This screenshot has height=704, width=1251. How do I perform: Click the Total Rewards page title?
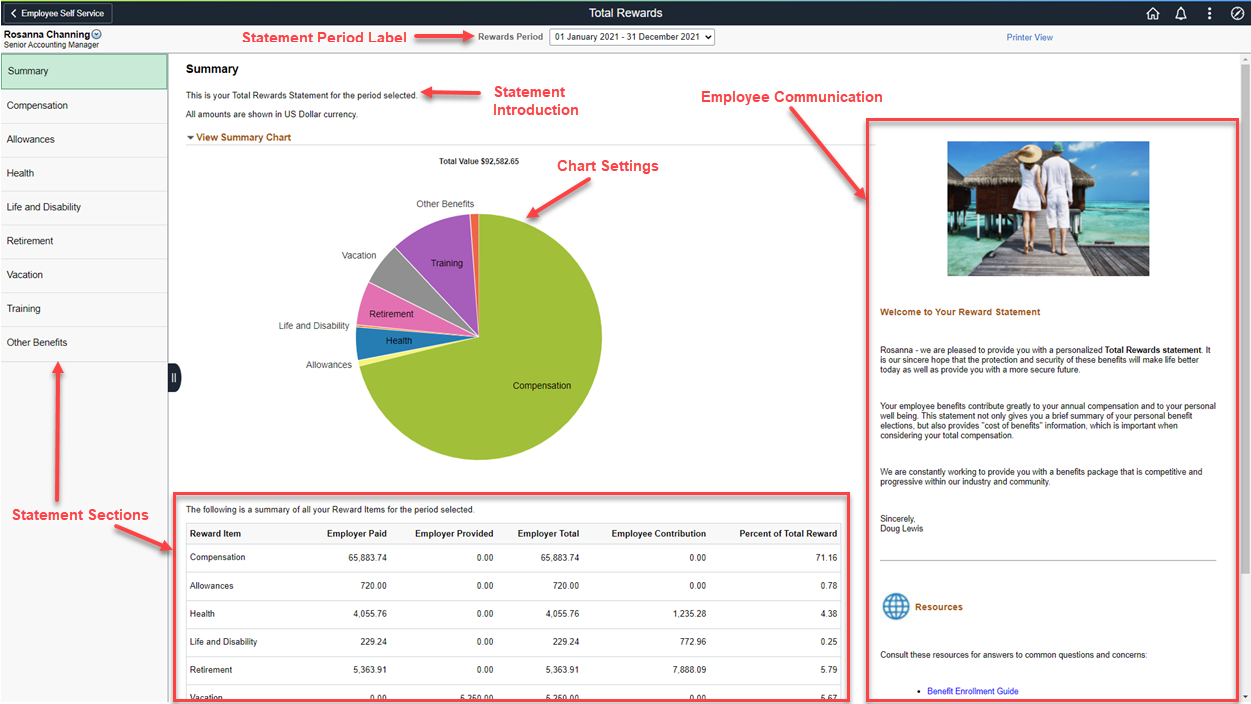[625, 13]
